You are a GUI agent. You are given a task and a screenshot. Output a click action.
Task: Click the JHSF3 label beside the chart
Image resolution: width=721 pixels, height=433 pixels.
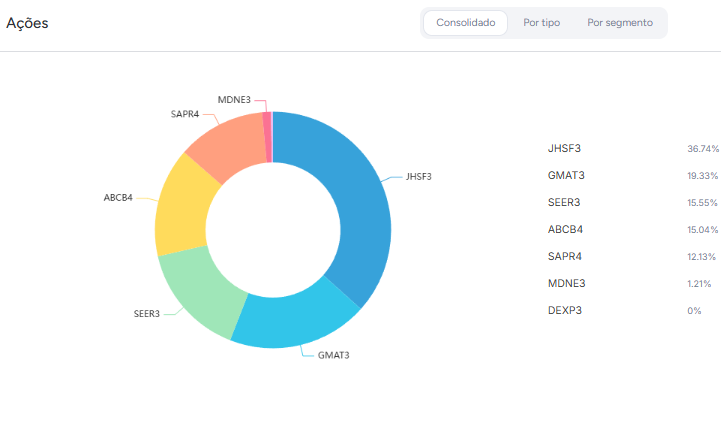pyautogui.click(x=418, y=177)
